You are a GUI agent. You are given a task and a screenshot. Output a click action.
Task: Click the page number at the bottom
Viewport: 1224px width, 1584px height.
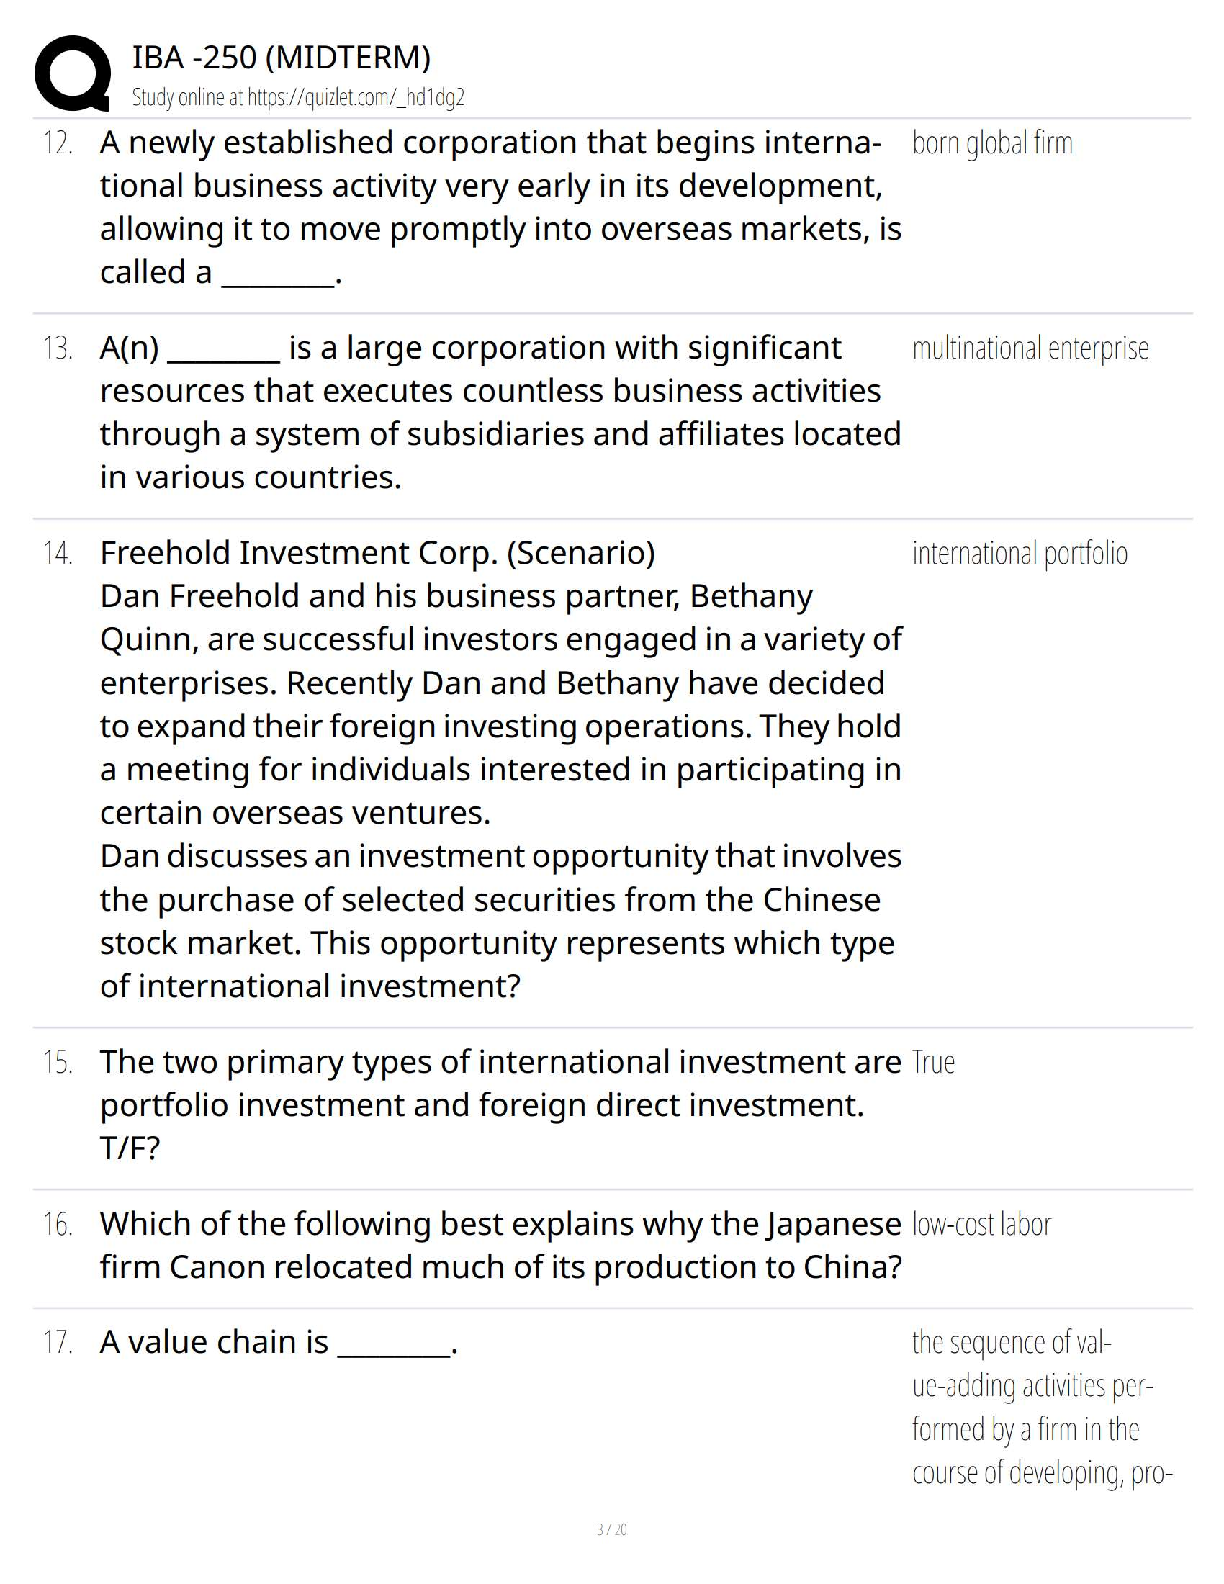[611, 1529]
